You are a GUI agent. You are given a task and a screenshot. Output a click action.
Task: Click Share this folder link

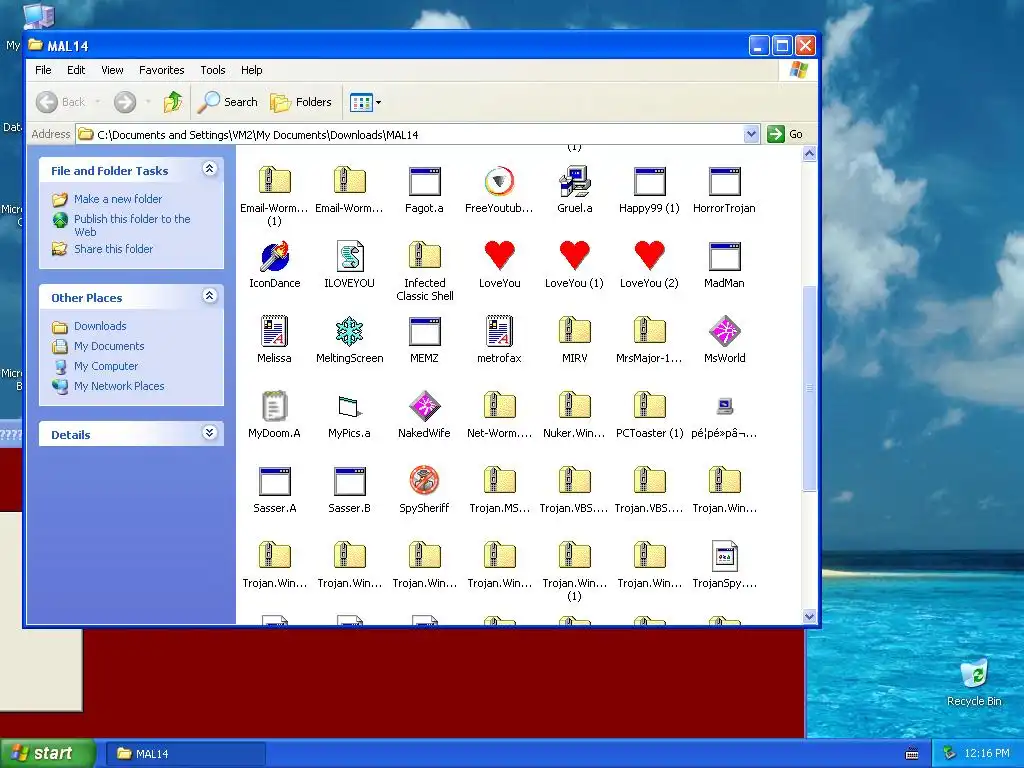(114, 249)
